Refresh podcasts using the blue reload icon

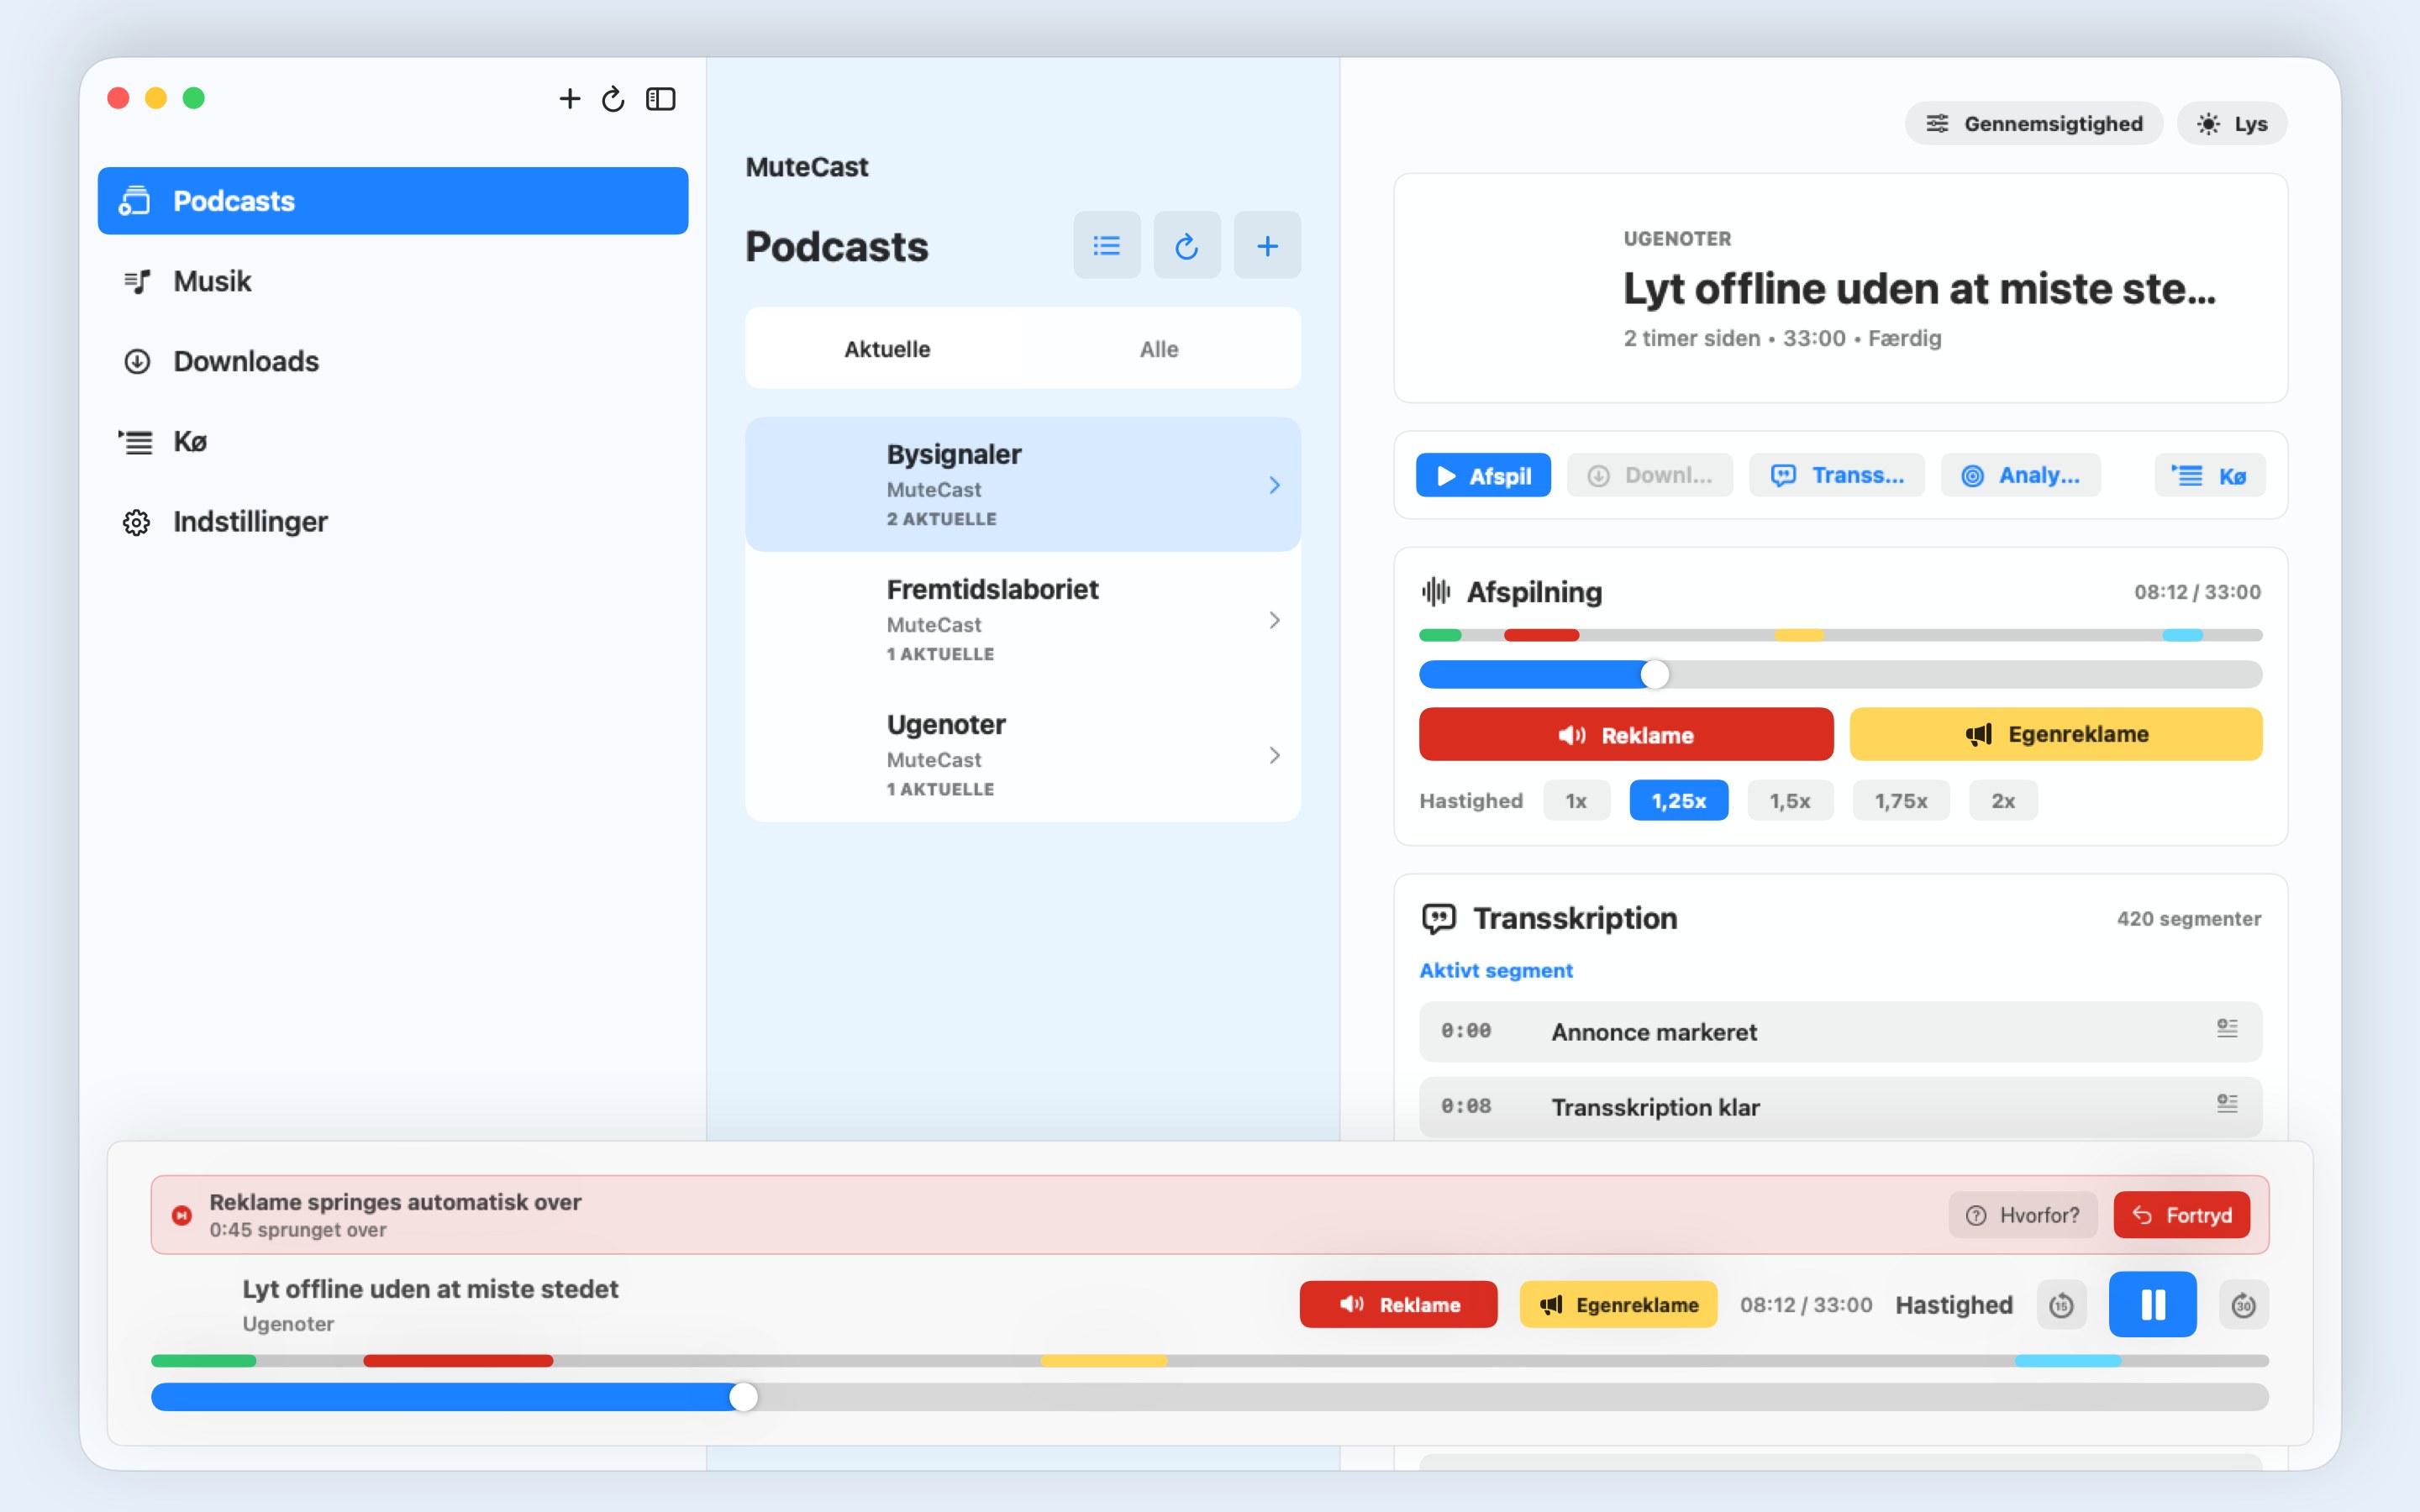click(1186, 245)
